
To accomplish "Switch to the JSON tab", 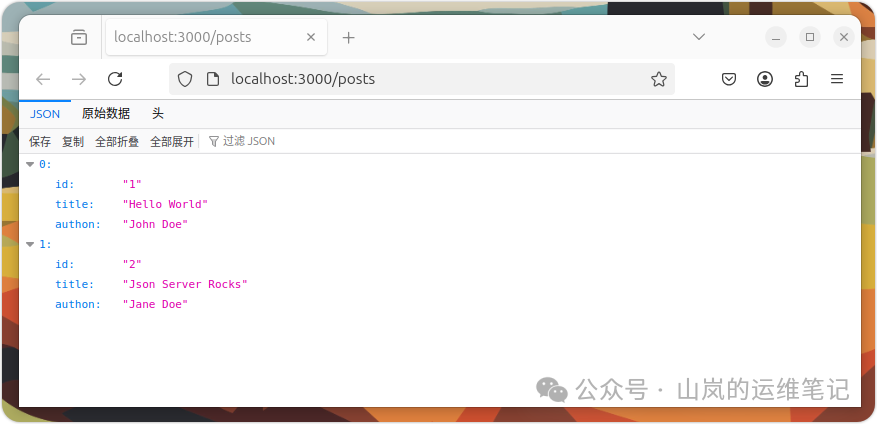I will [x=45, y=114].
